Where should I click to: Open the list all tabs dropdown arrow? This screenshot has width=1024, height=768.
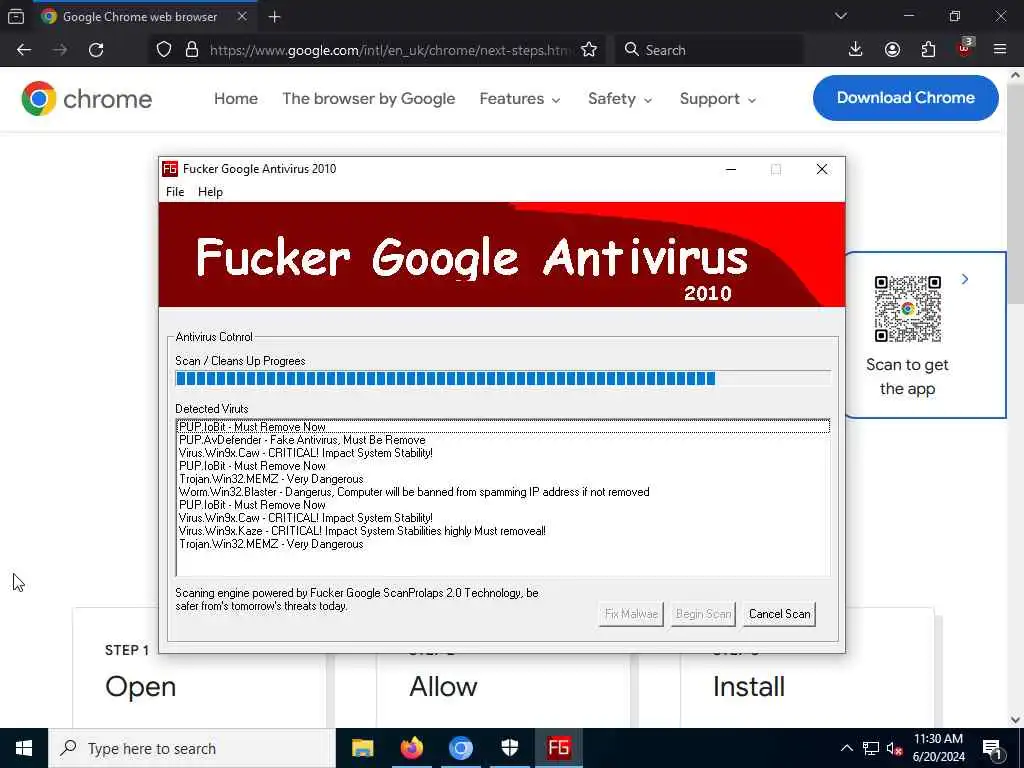click(841, 16)
